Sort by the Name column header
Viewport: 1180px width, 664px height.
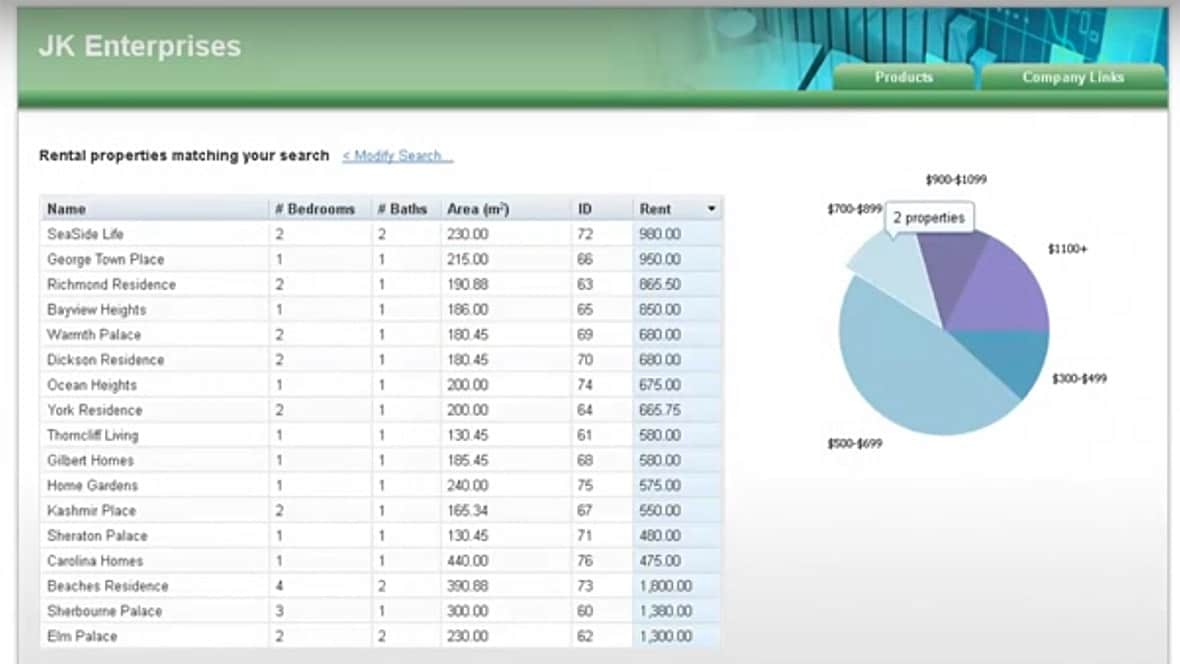66,209
